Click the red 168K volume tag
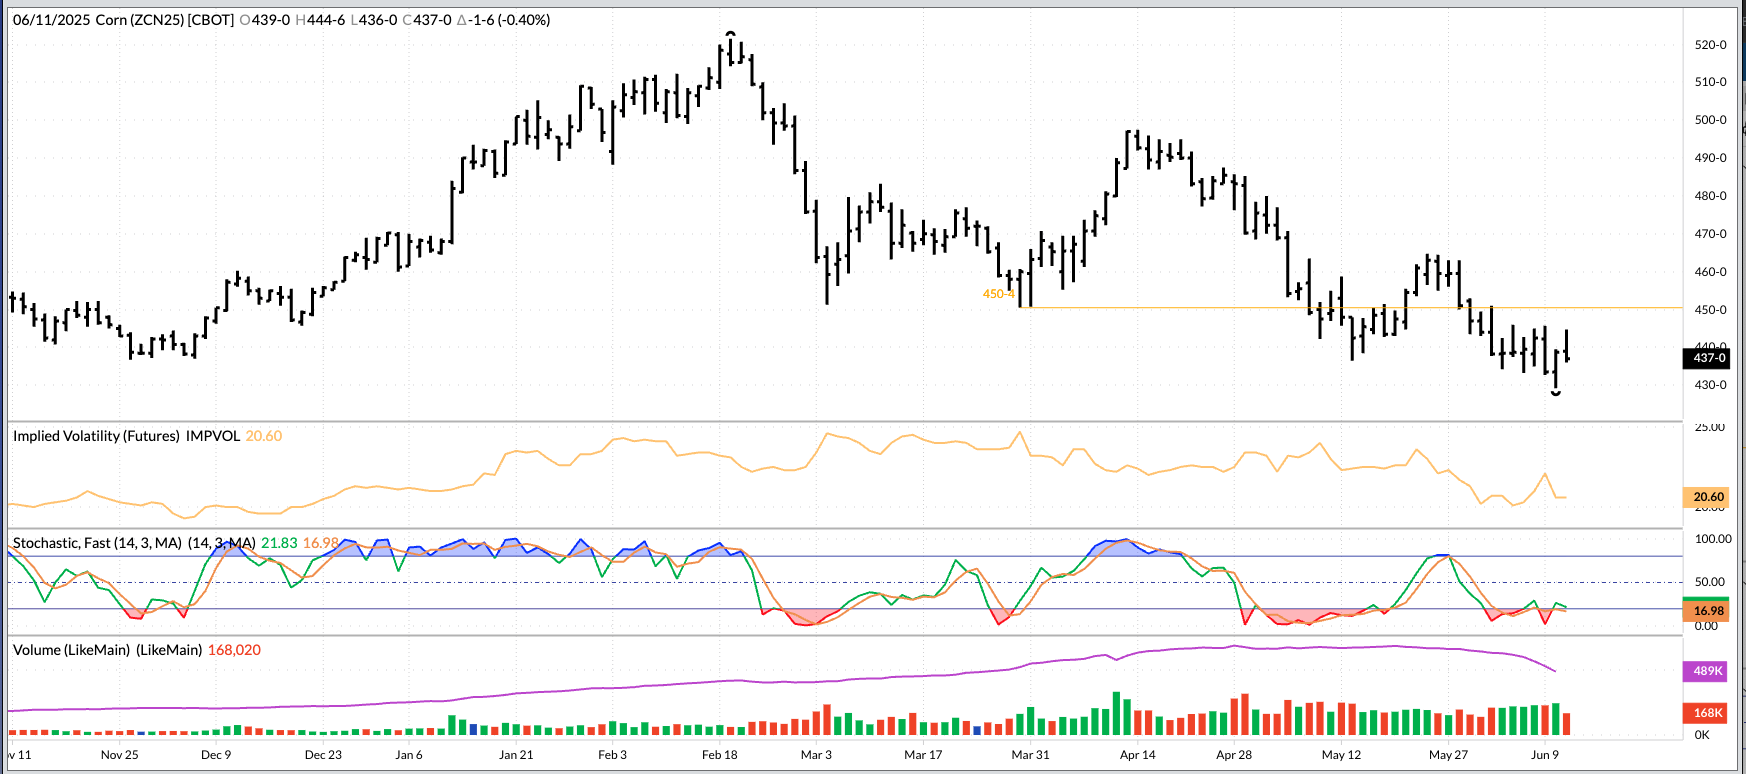The image size is (1746, 774). (1708, 713)
